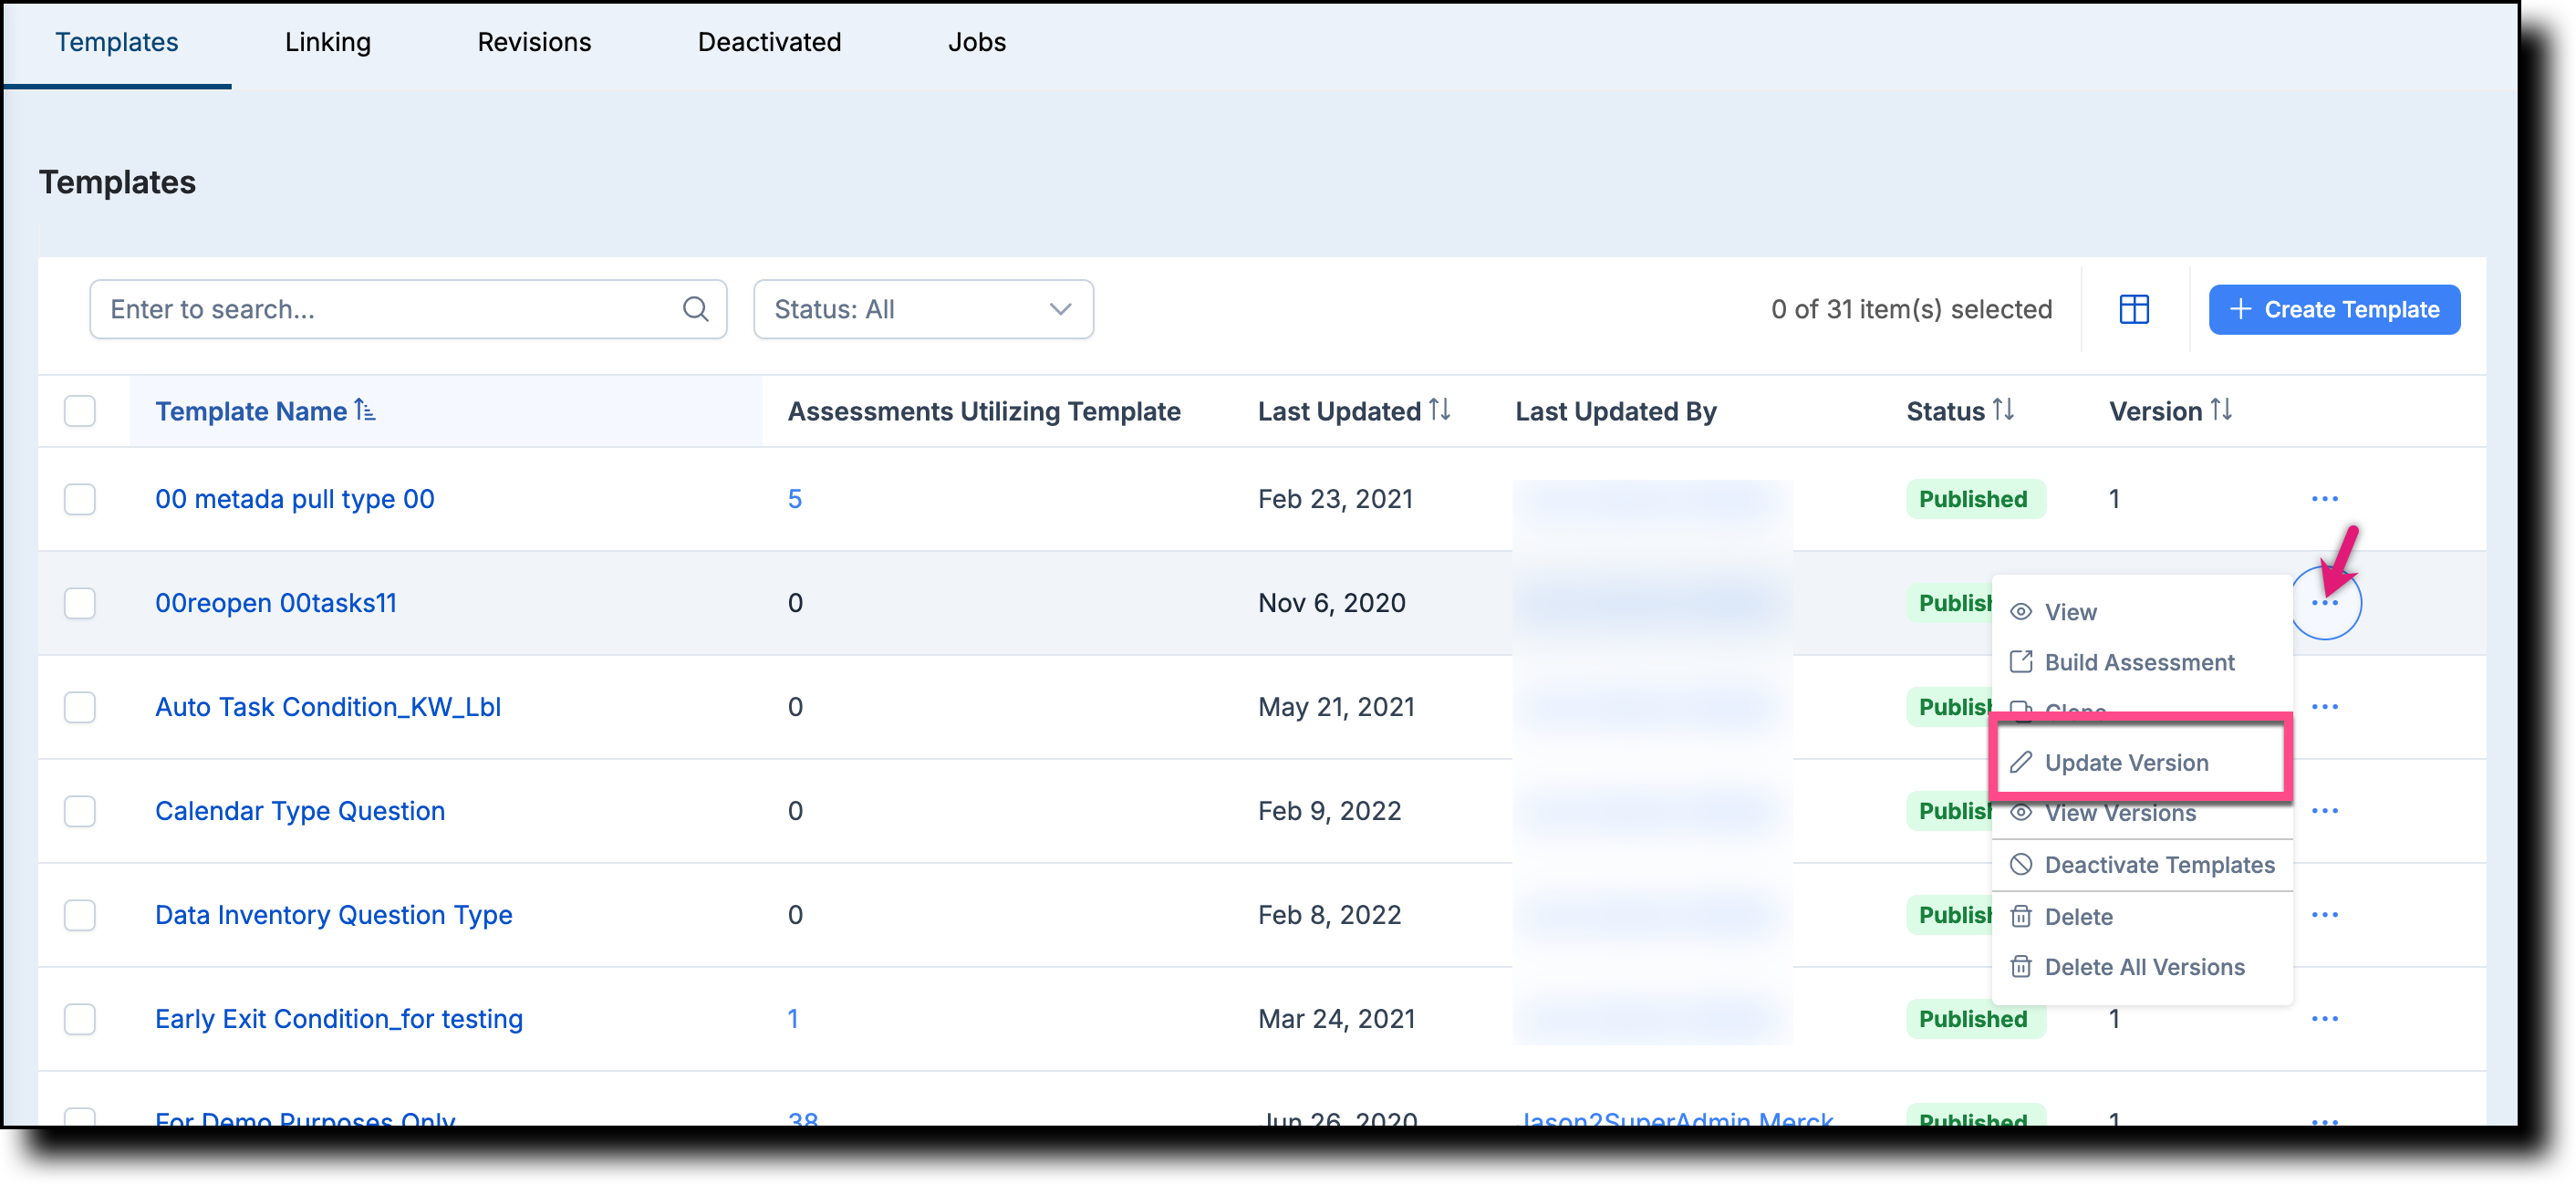
Task: Choose Deactivate Templates from the menu
Action: click(x=2142, y=865)
